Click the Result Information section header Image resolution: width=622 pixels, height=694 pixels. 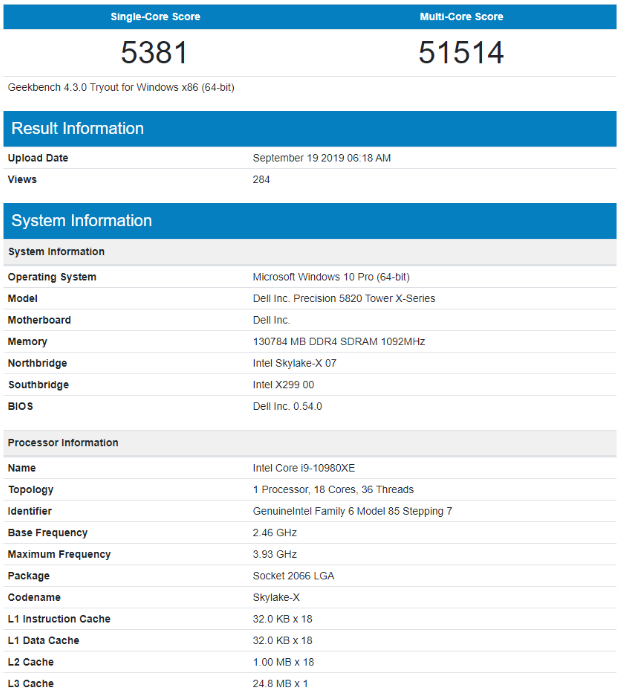click(x=310, y=129)
